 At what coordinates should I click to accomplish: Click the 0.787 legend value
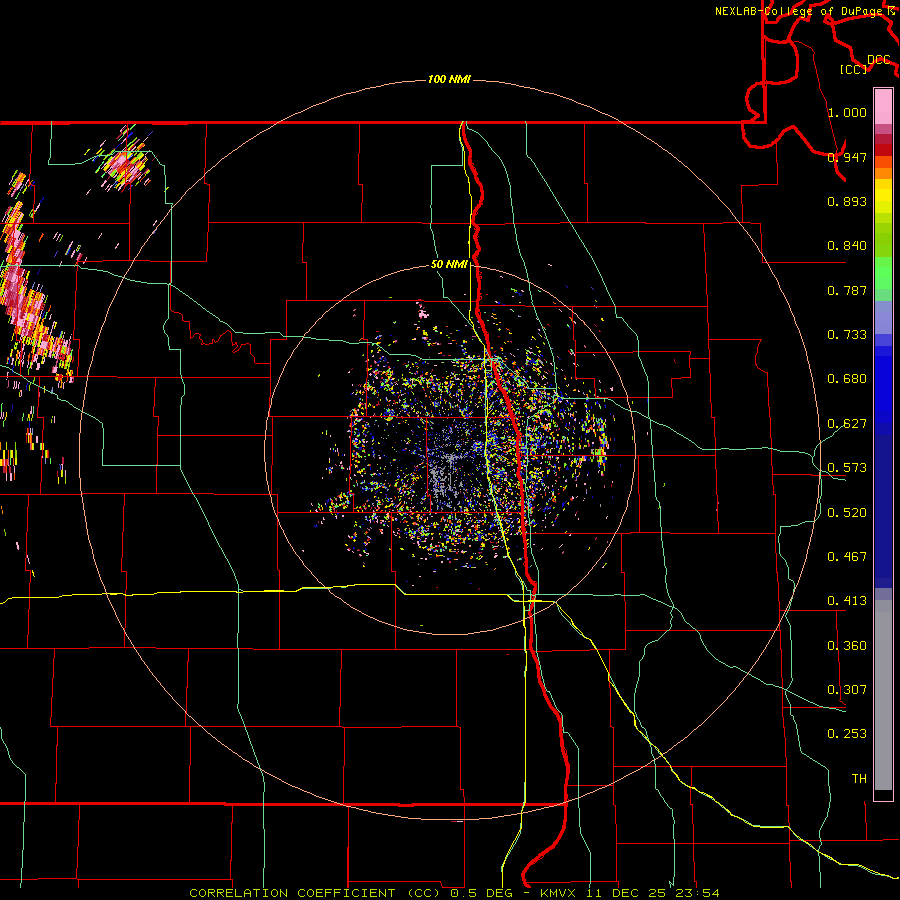pos(847,290)
